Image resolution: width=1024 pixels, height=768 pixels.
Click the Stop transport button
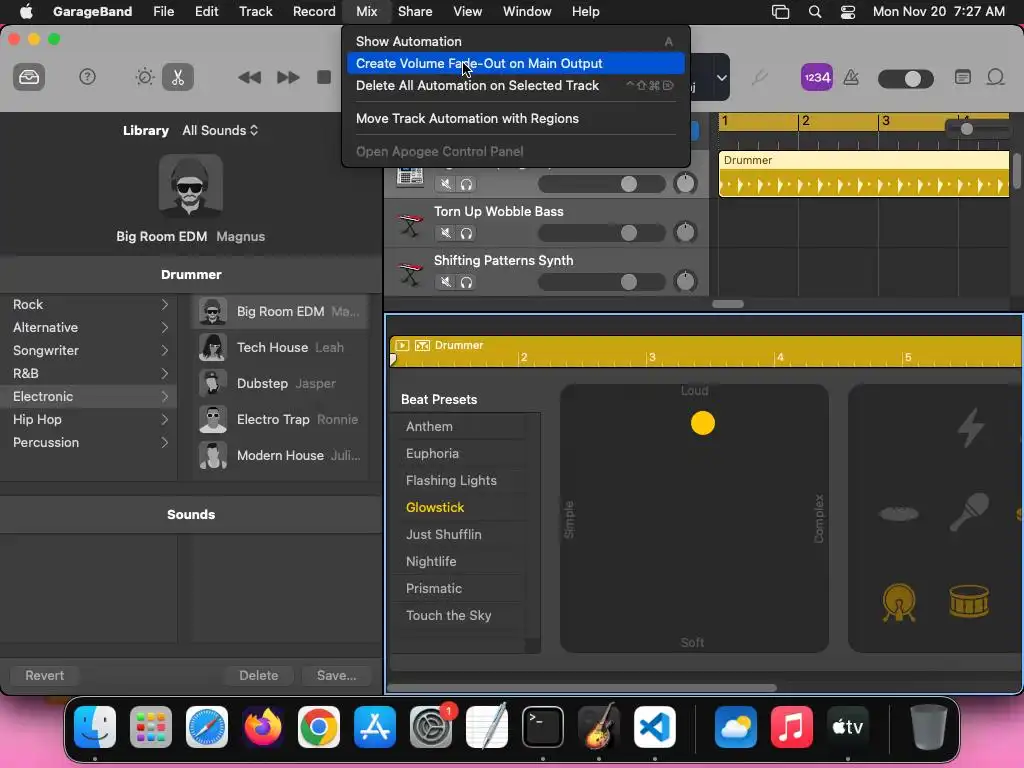tap(324, 77)
